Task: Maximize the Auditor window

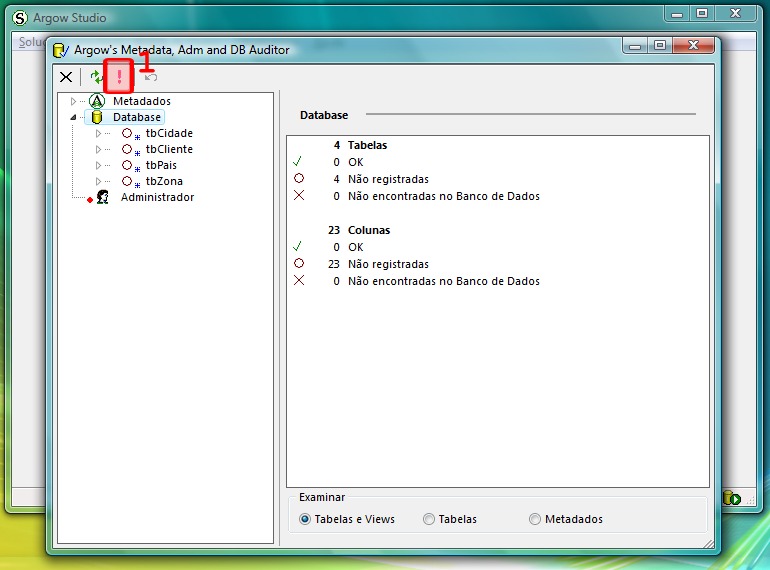Action: (660, 46)
